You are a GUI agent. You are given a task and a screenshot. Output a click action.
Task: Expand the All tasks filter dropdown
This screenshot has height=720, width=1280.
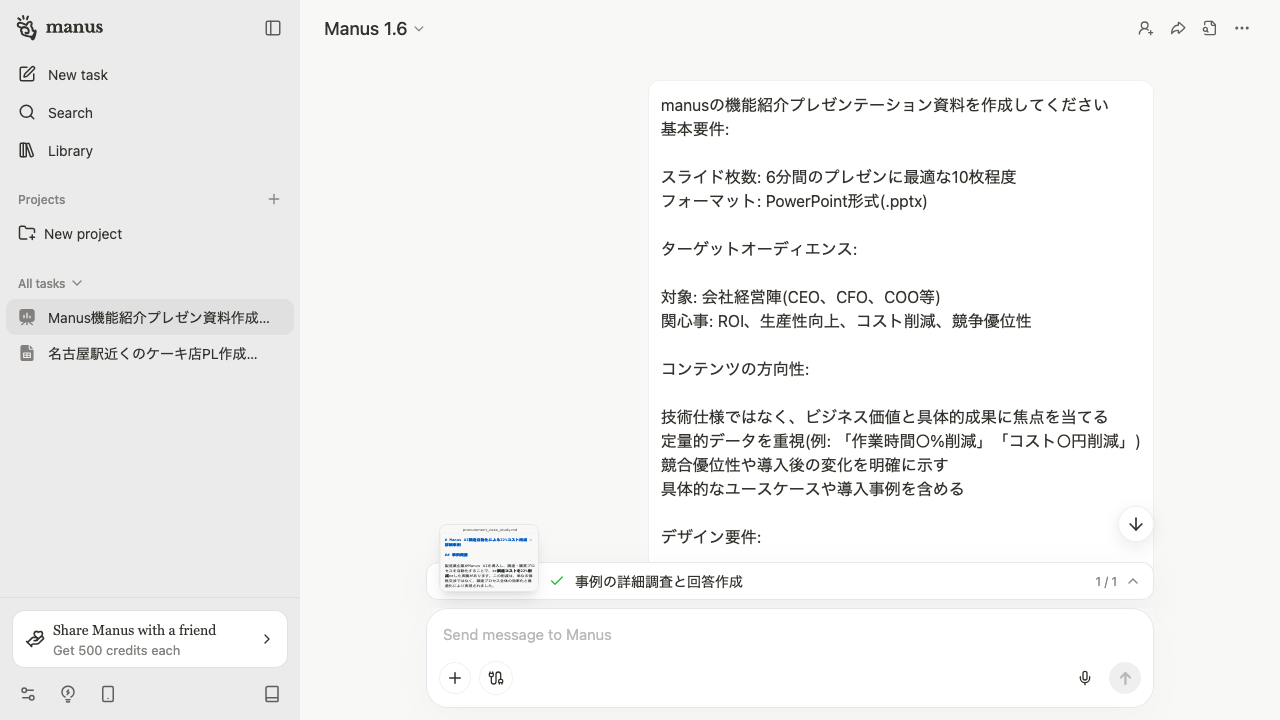[50, 284]
